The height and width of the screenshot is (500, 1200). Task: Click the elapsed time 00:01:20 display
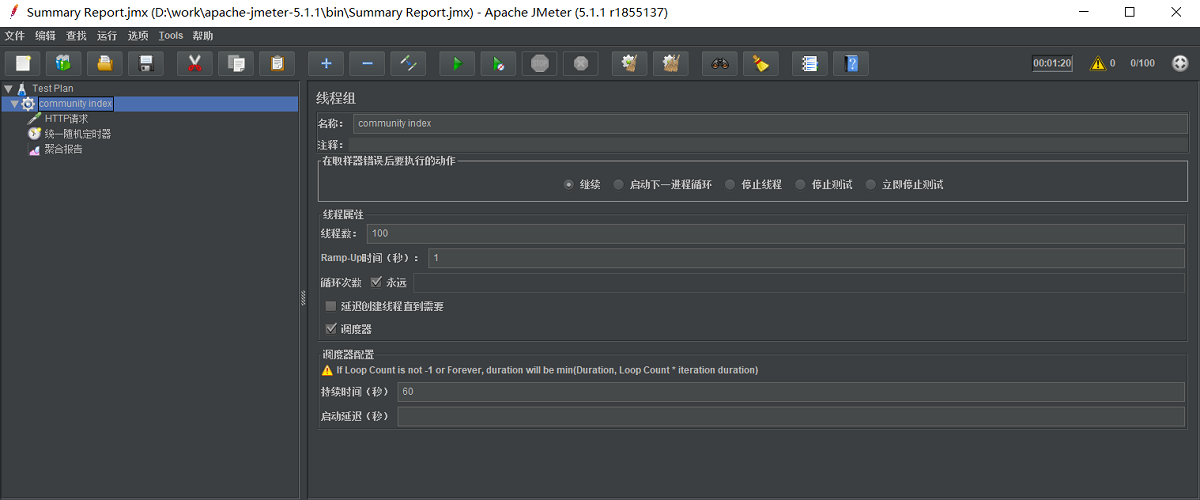pos(1052,63)
